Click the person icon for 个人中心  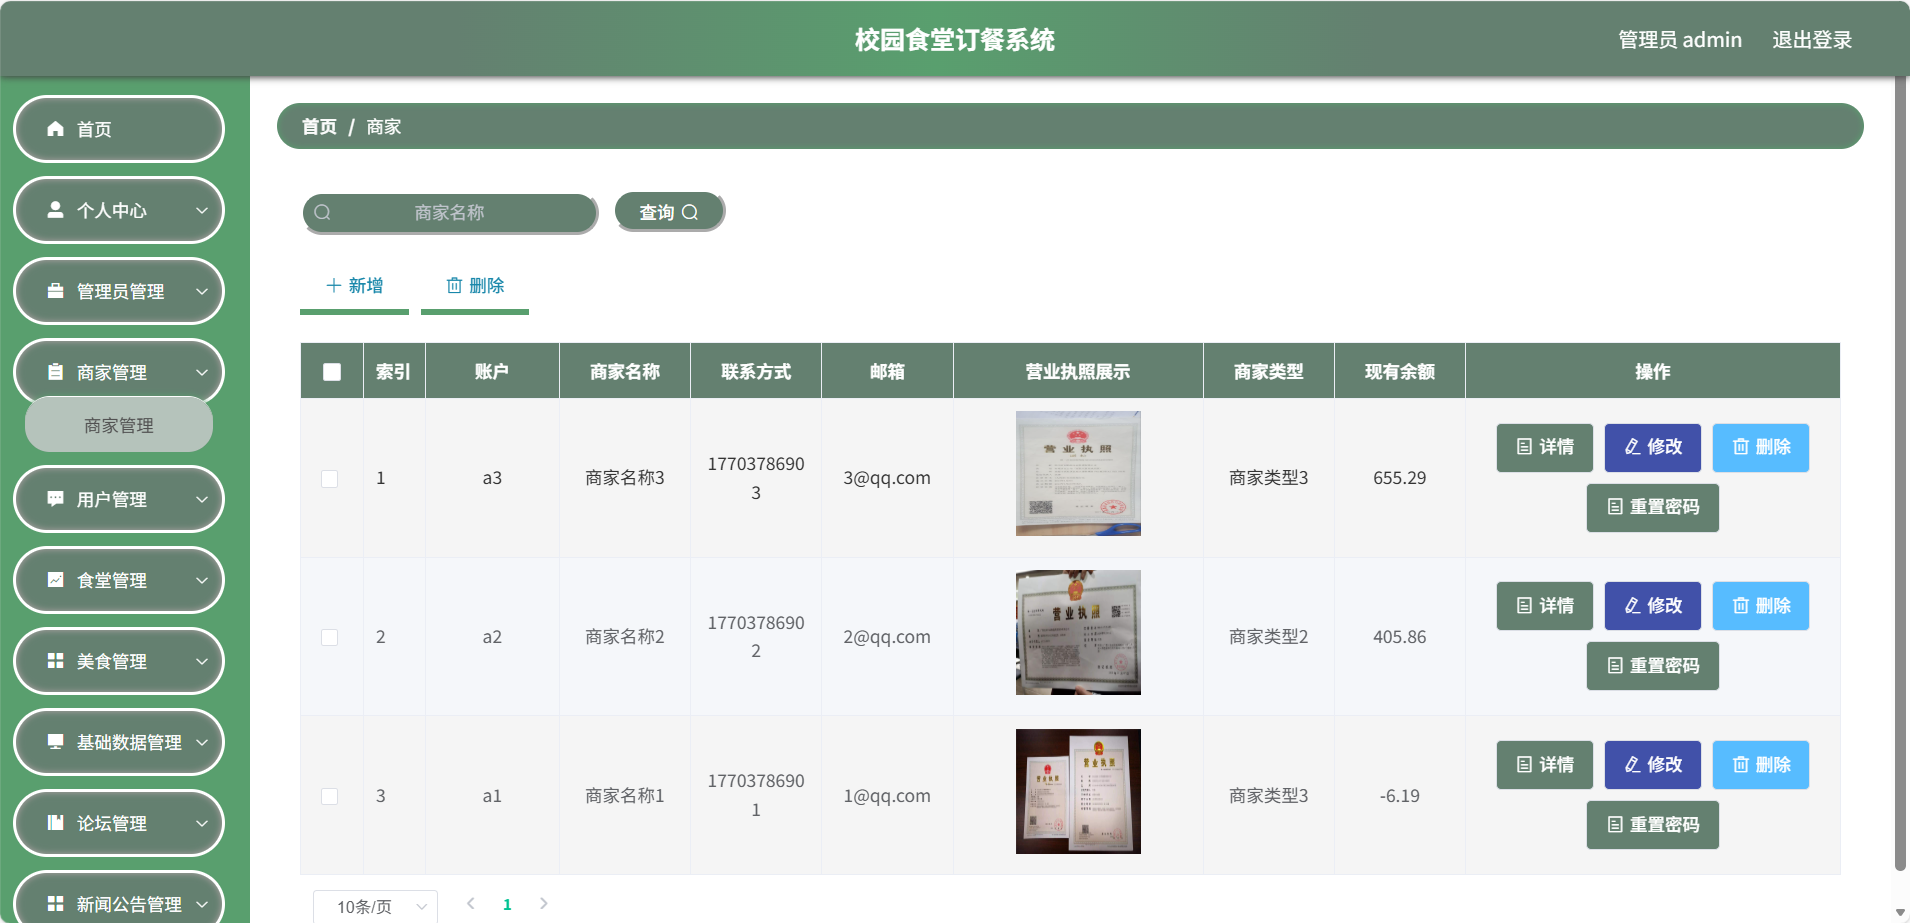pos(56,210)
